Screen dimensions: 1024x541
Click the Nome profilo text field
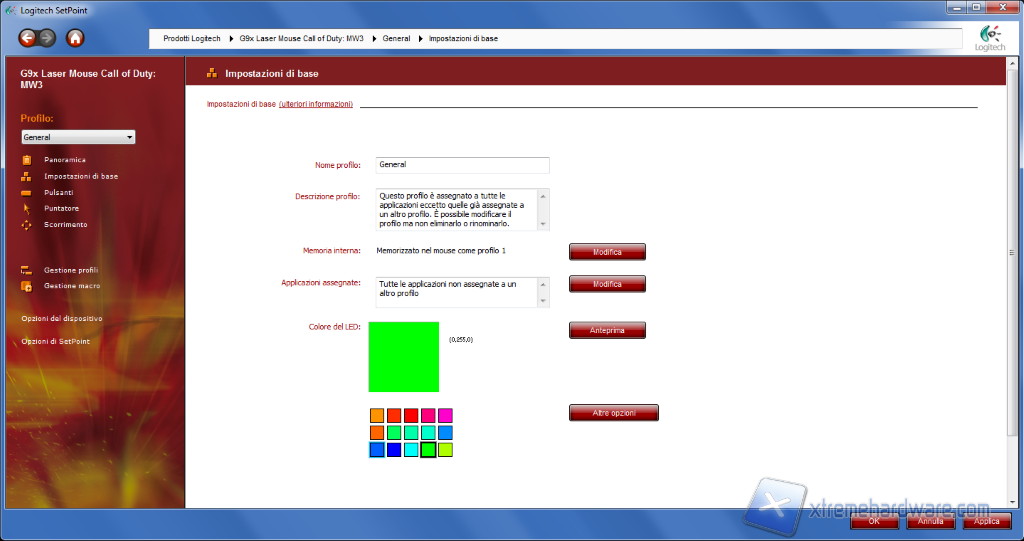462,165
